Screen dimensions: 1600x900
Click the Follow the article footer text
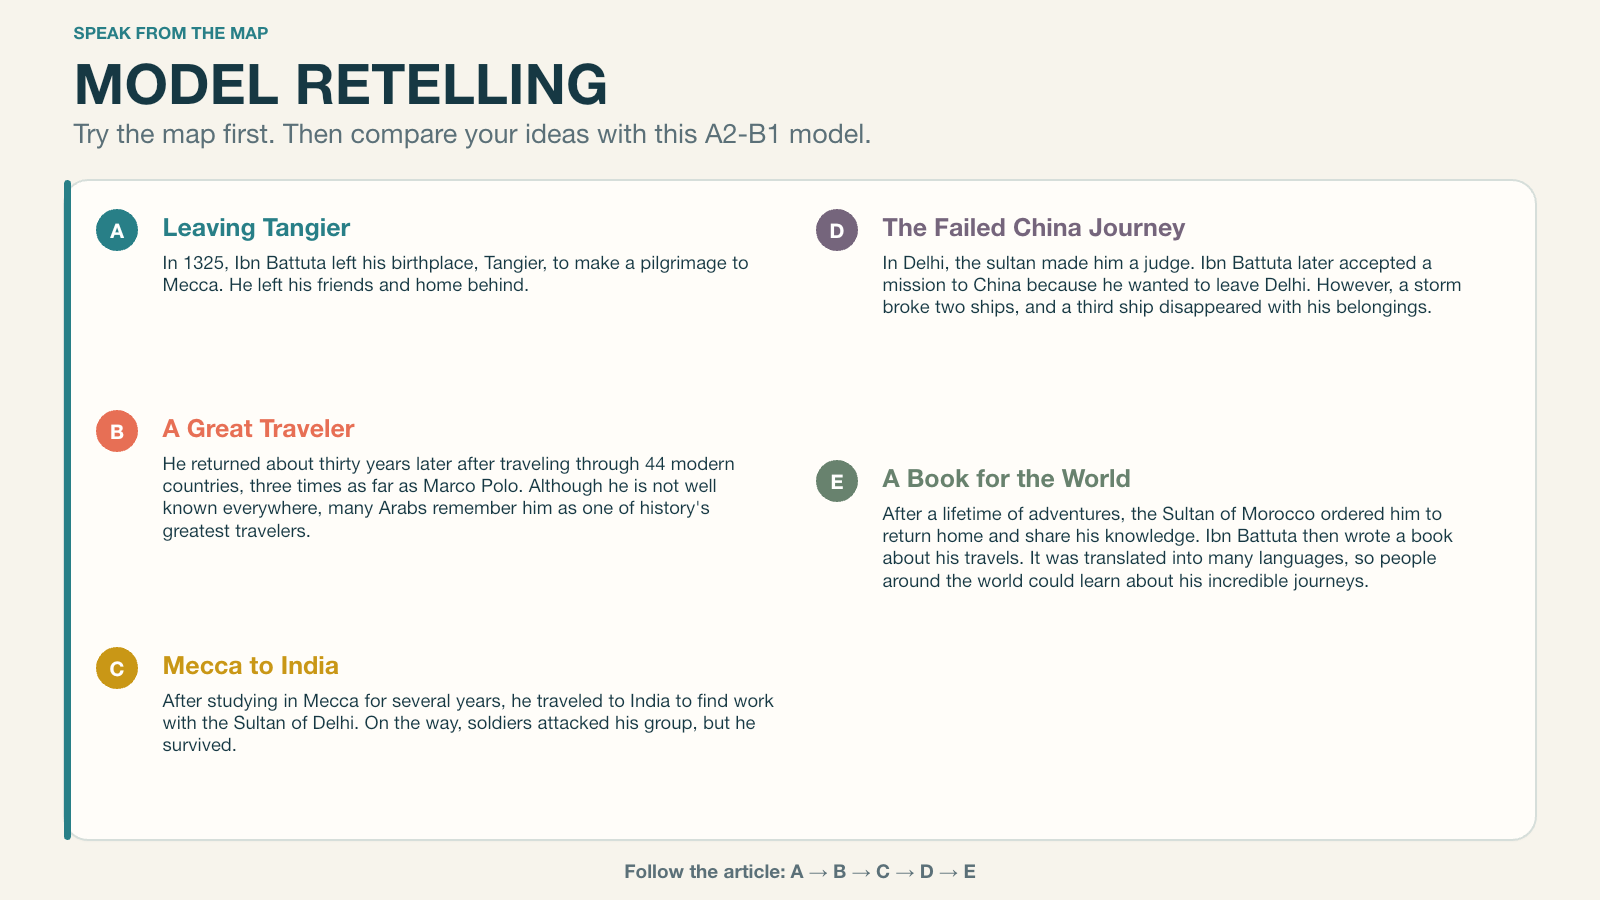[x=800, y=872]
